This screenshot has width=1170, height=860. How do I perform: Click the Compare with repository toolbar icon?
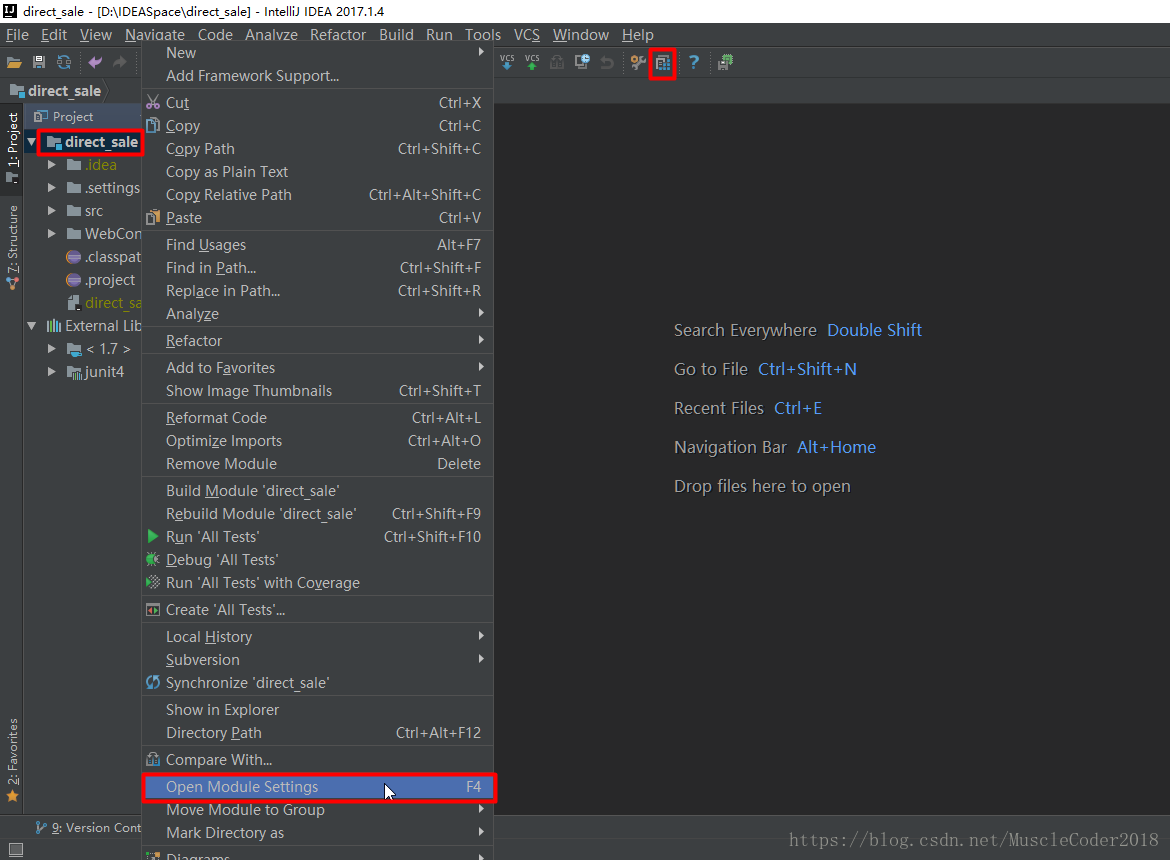(x=557, y=63)
